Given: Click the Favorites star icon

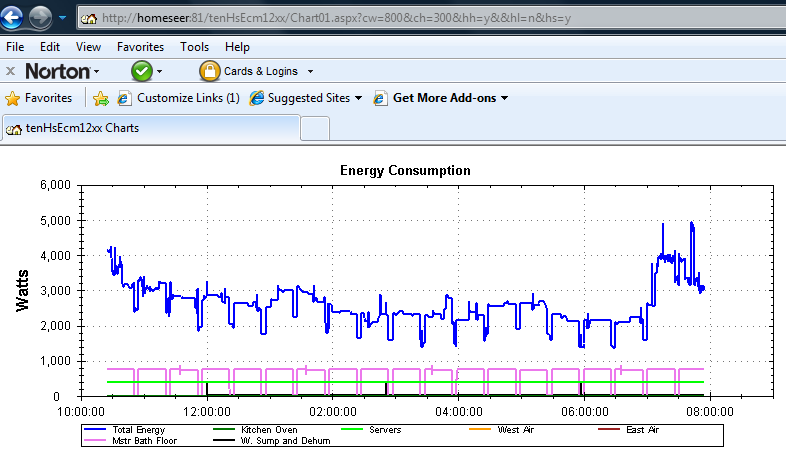Looking at the screenshot, I should click(x=13, y=98).
